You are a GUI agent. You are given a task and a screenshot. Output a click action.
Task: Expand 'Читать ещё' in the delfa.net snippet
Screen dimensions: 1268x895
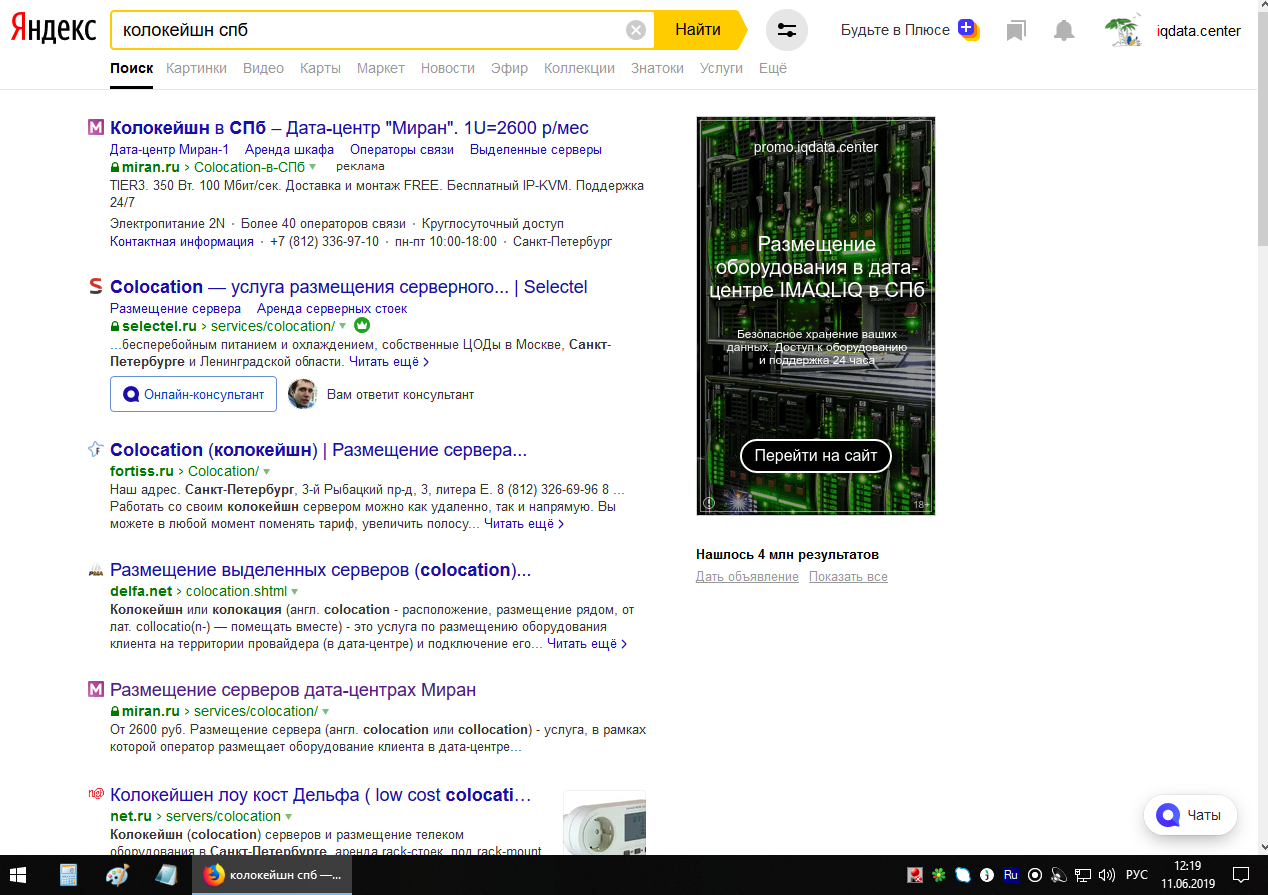coord(587,643)
